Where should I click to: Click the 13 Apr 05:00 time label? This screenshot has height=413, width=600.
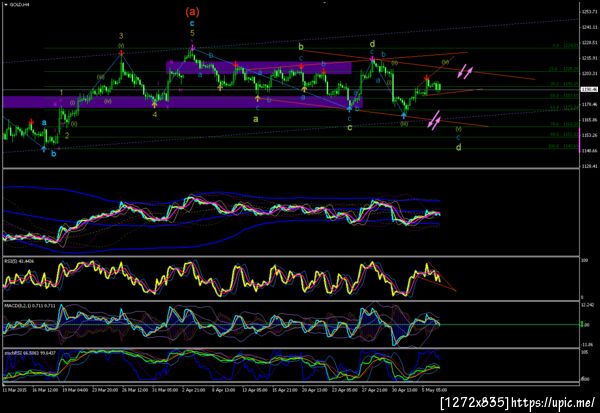click(255, 390)
